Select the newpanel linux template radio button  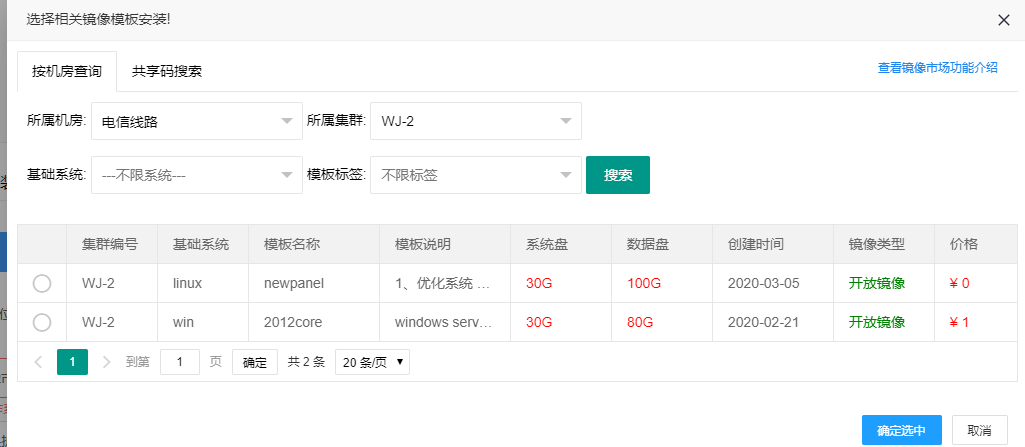coord(42,284)
